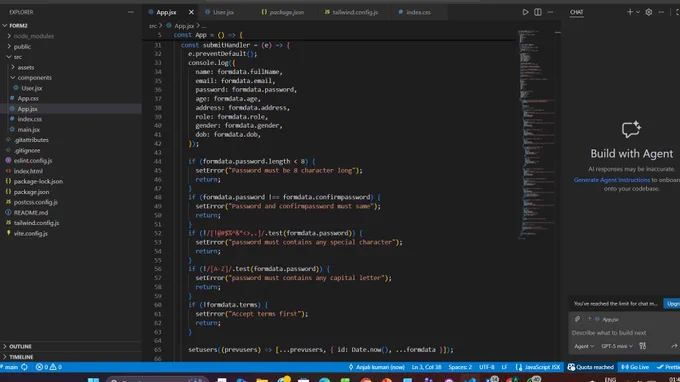This screenshot has width=680, height=382.
Task: Open the Windows Start button
Action: (93, 380)
